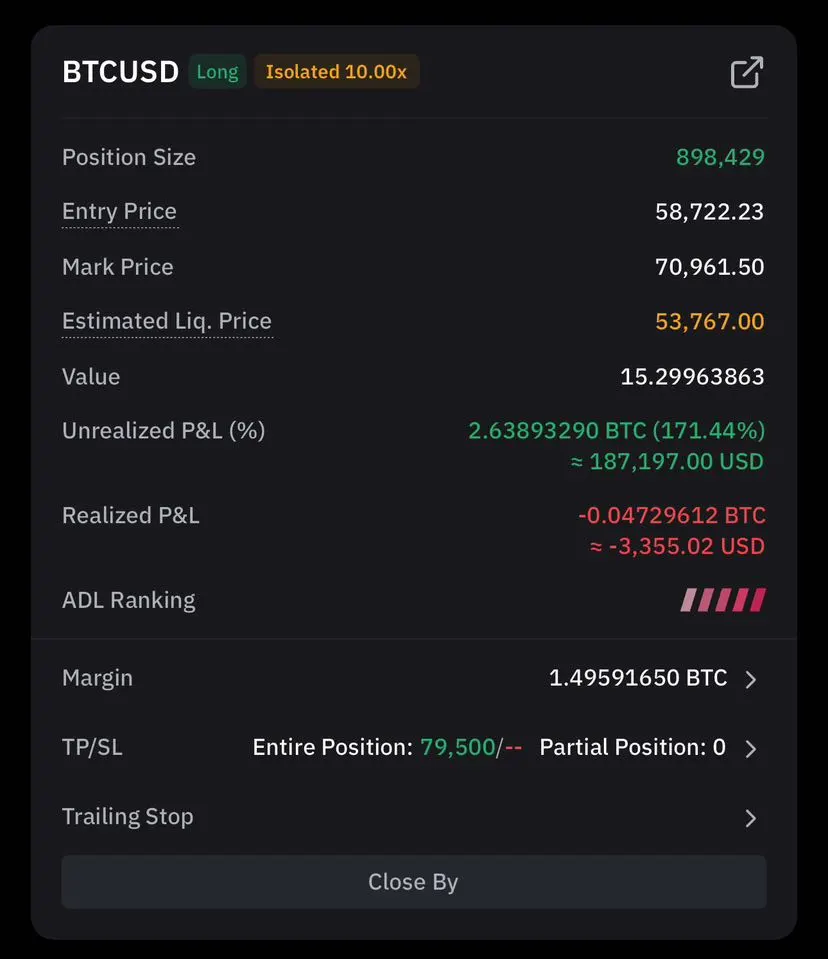The image size is (828, 959).
Task: Click the Trailing Stop row label
Action: [127, 816]
